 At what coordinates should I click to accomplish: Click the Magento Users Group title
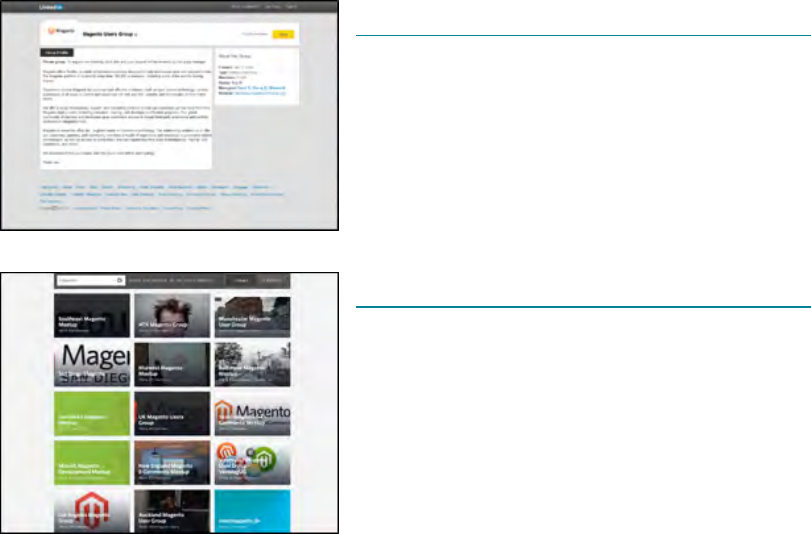click(x=108, y=34)
